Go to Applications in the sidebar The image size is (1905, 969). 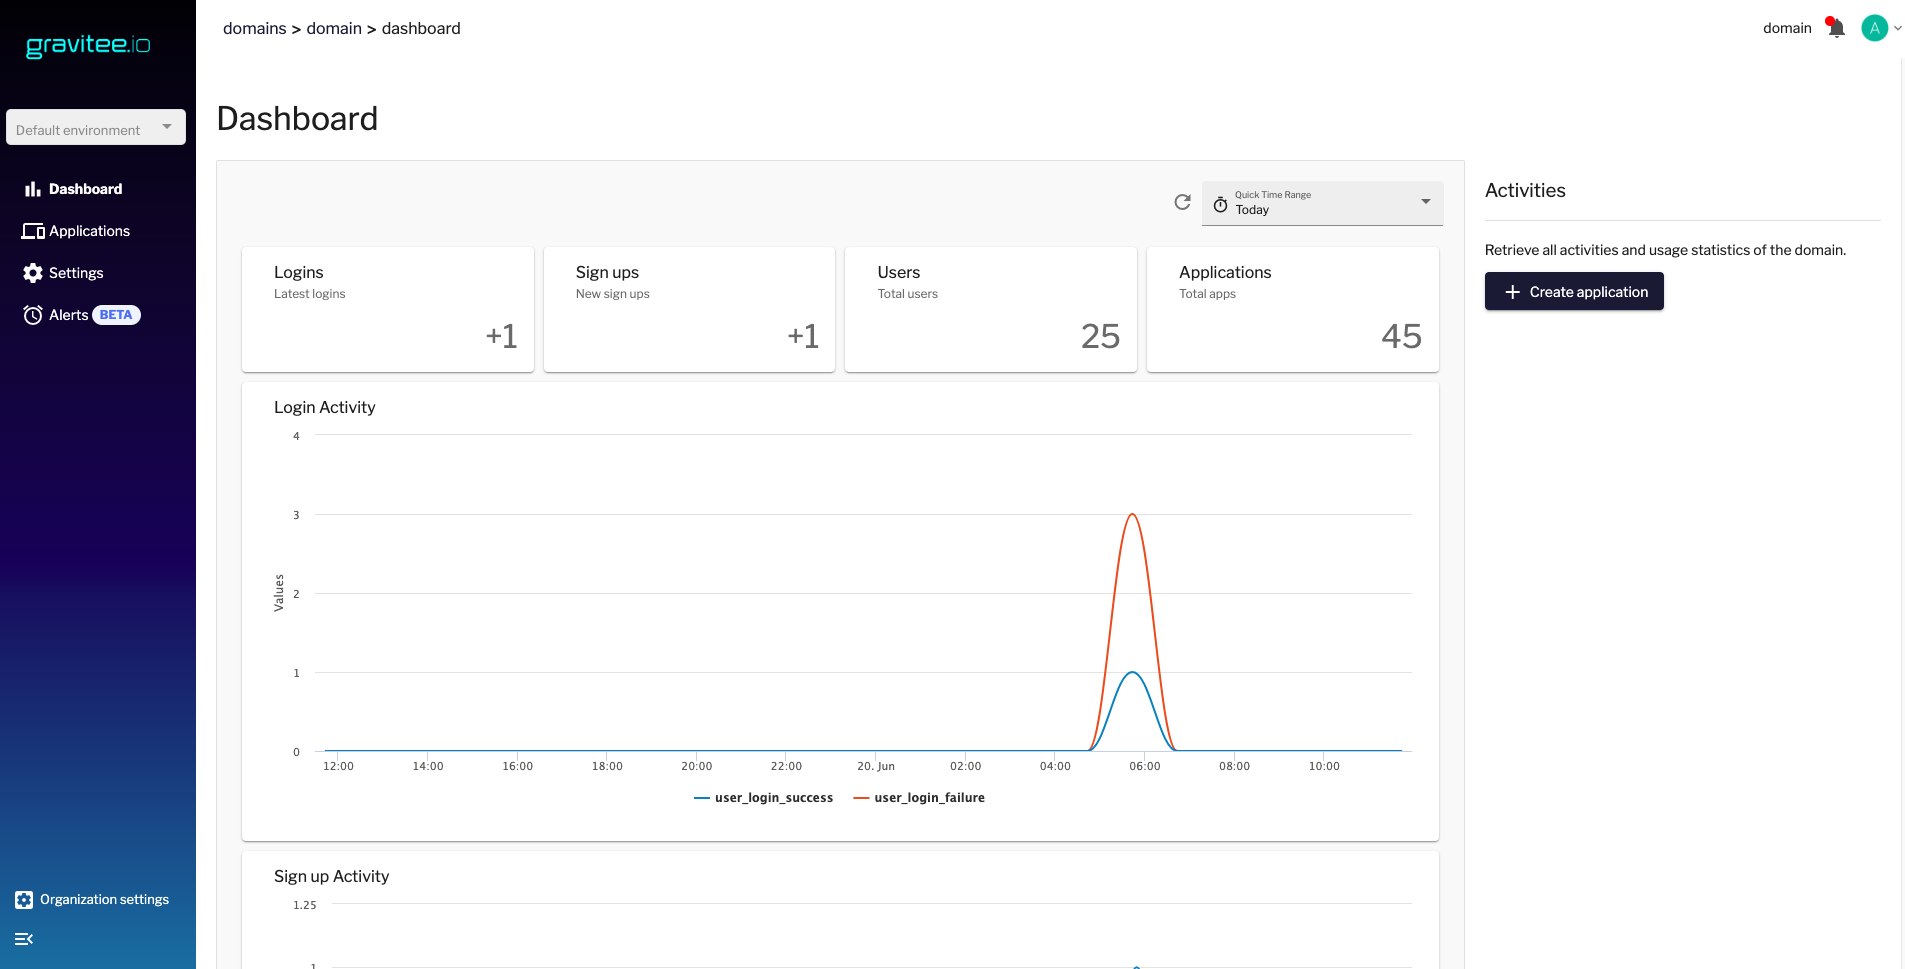tap(89, 231)
